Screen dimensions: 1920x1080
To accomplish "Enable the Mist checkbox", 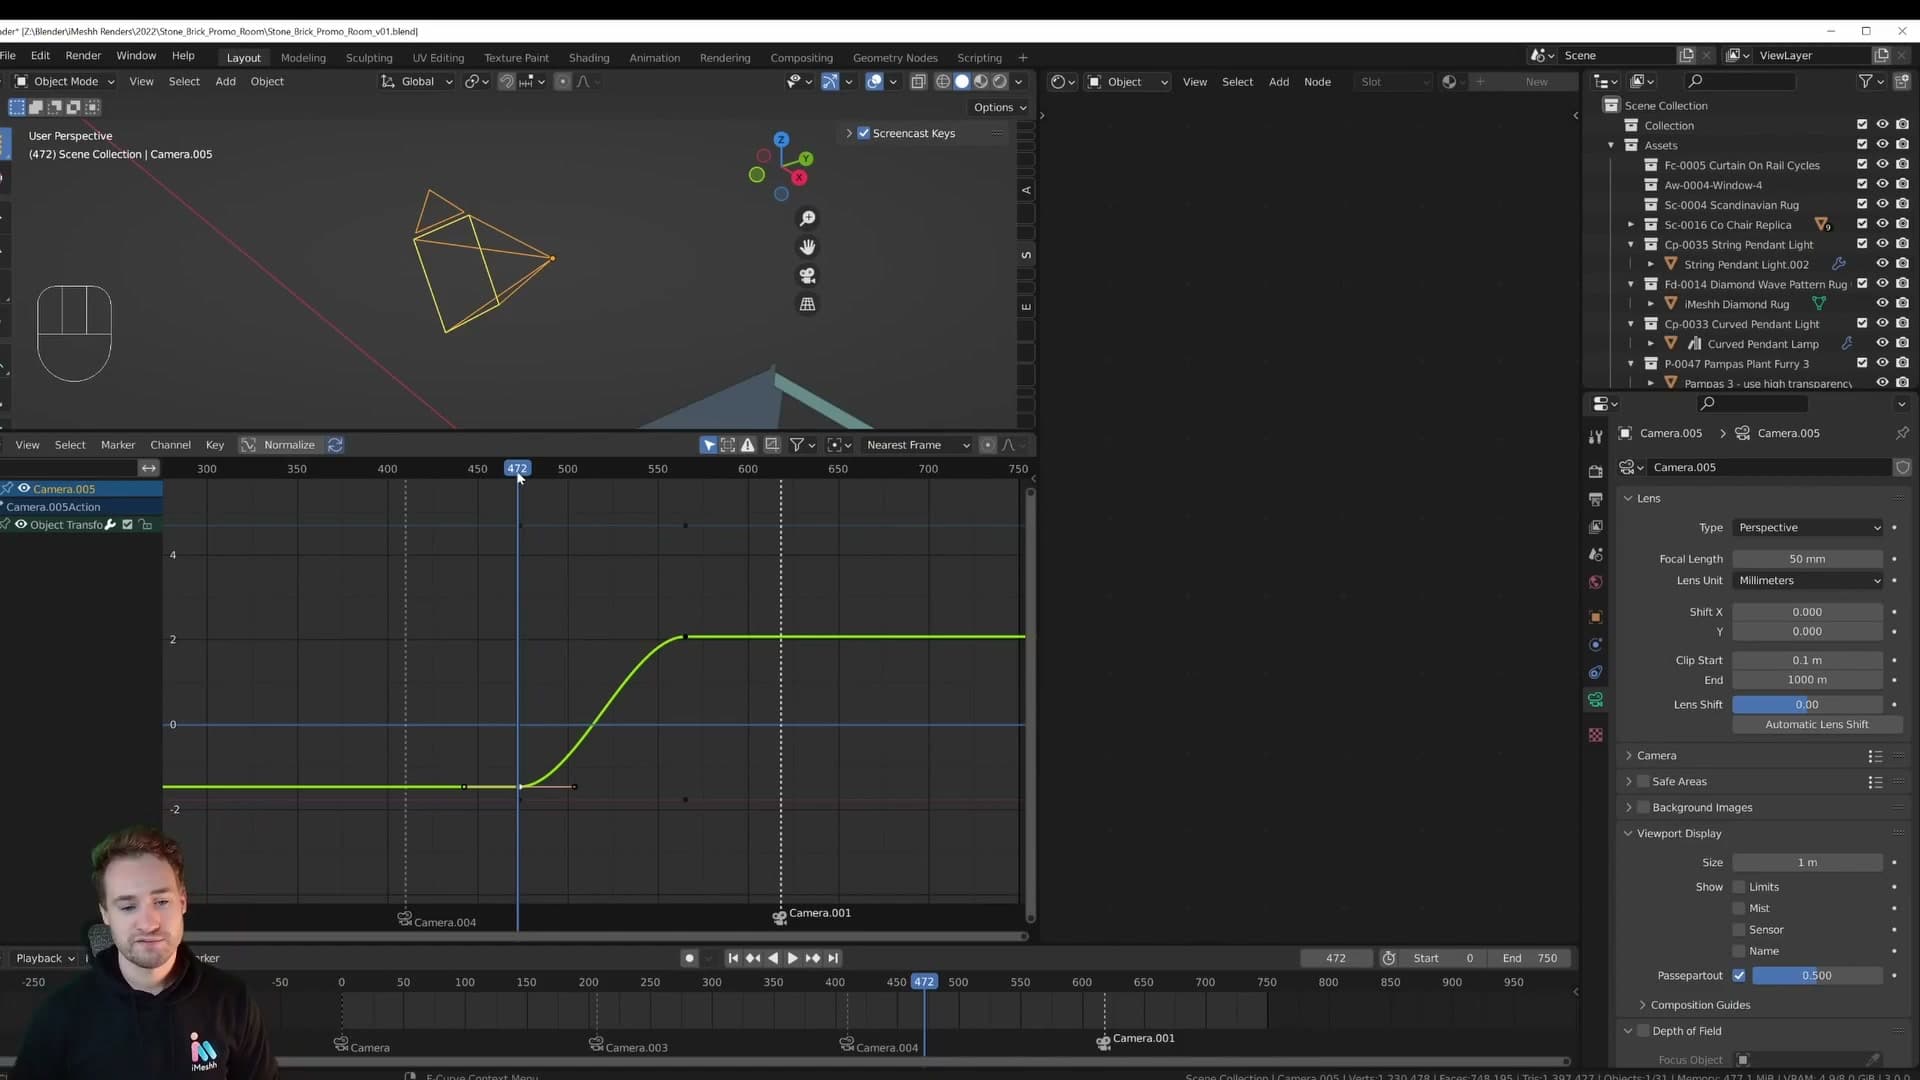I will [x=1739, y=908].
